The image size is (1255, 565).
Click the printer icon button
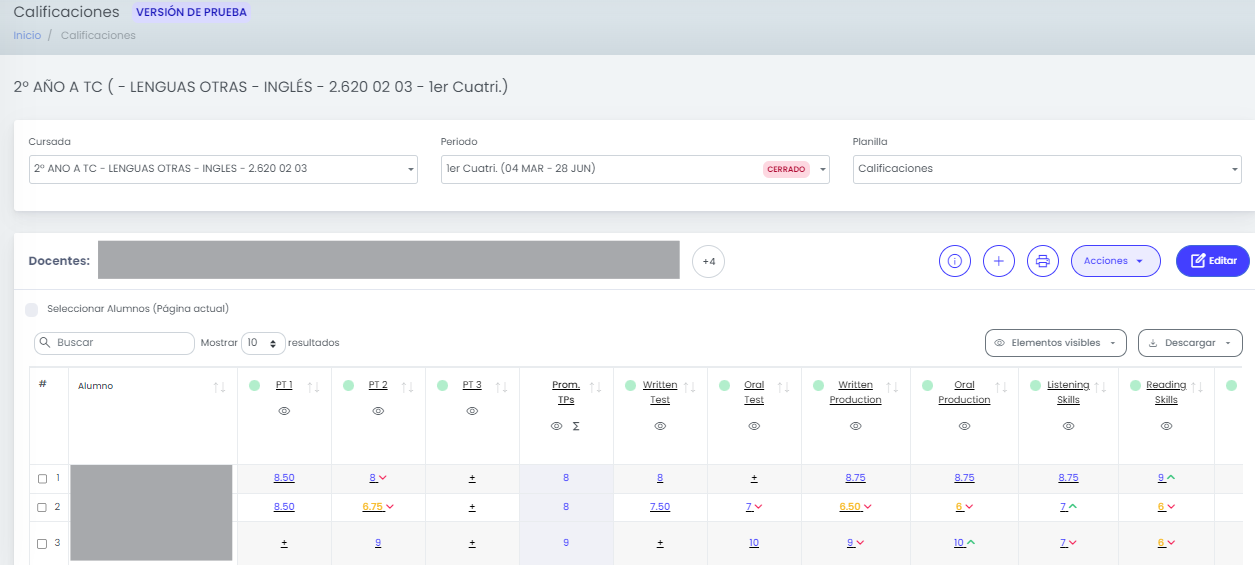[x=1043, y=261]
